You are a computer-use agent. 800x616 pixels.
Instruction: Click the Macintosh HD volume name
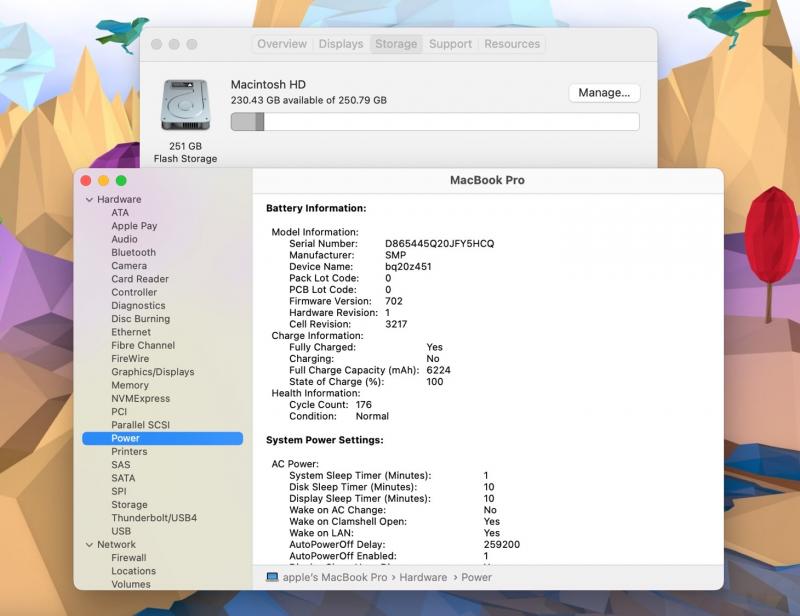268,84
